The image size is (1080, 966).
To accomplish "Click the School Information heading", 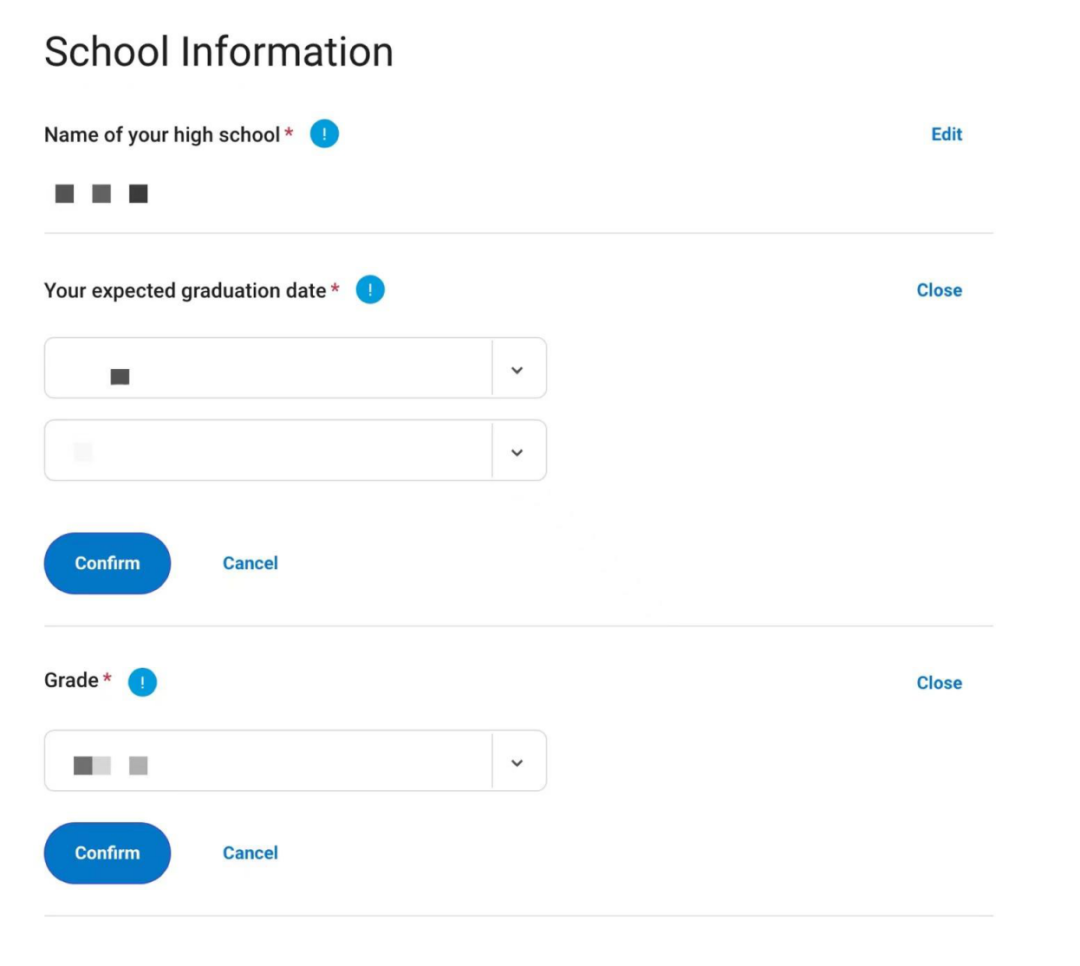I will pyautogui.click(x=219, y=52).
